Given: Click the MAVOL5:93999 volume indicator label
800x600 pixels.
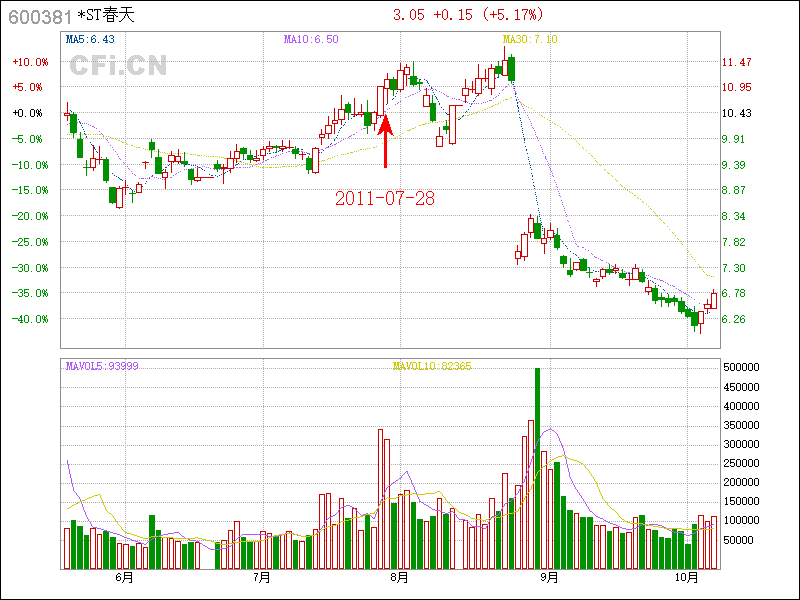Looking at the screenshot, I should click(x=101, y=366).
